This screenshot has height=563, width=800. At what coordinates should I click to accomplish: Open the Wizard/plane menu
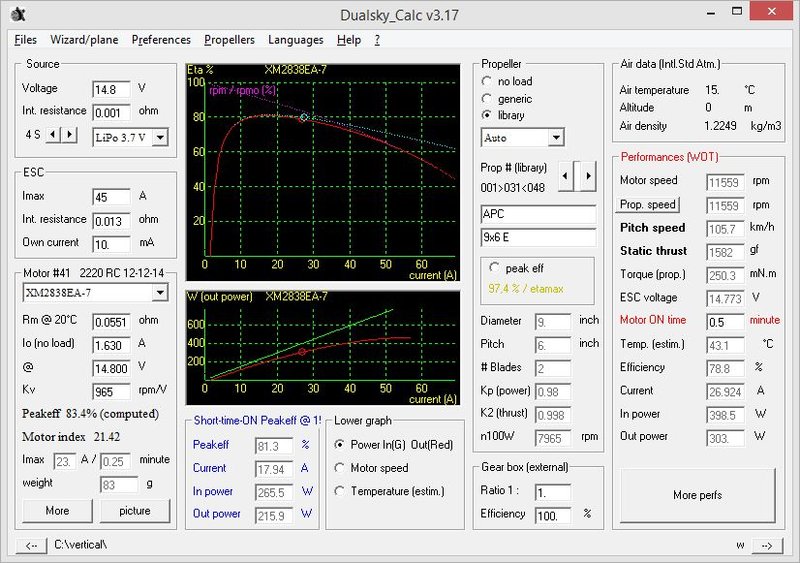coord(84,40)
